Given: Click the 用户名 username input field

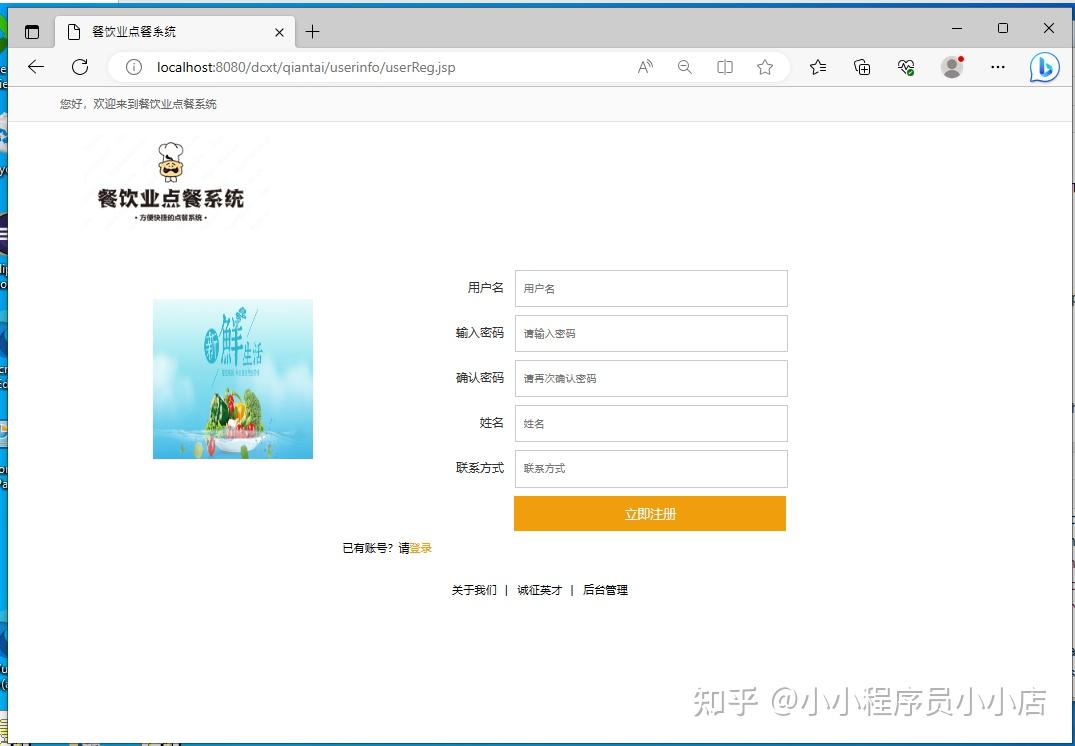Looking at the screenshot, I should coord(650,288).
